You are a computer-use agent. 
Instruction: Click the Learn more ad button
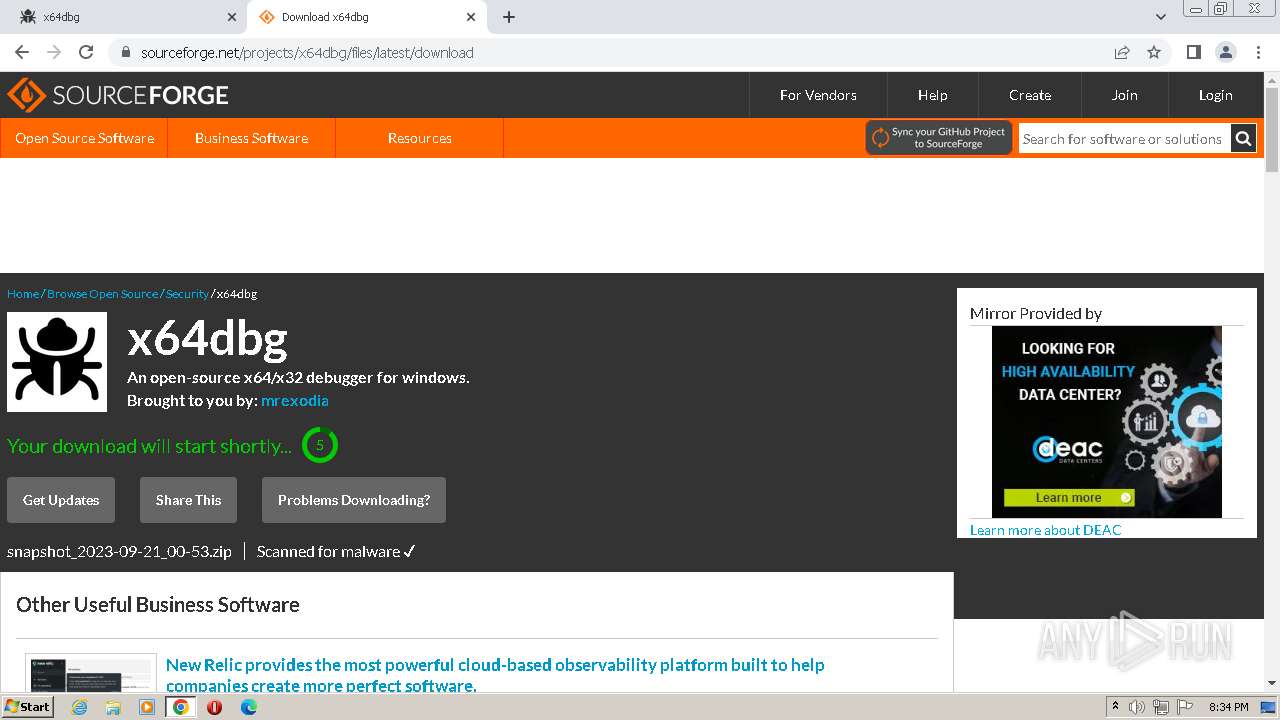pos(1068,497)
